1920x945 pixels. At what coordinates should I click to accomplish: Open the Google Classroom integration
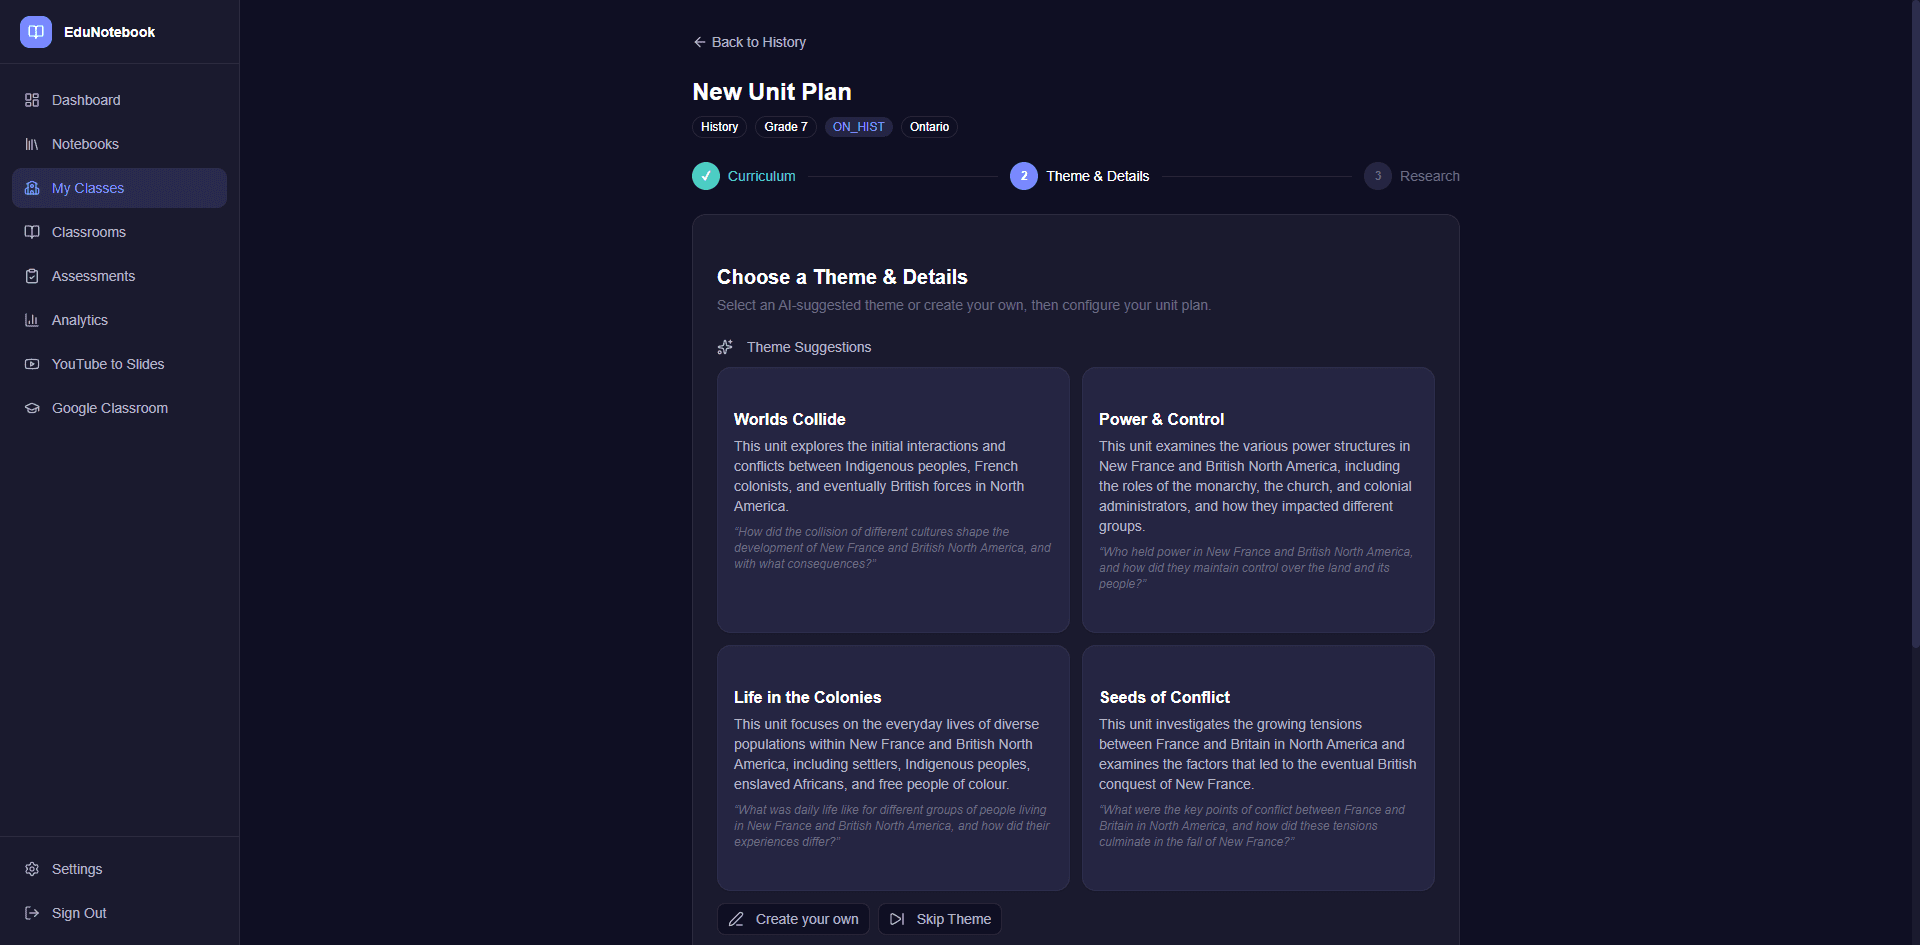click(x=110, y=408)
